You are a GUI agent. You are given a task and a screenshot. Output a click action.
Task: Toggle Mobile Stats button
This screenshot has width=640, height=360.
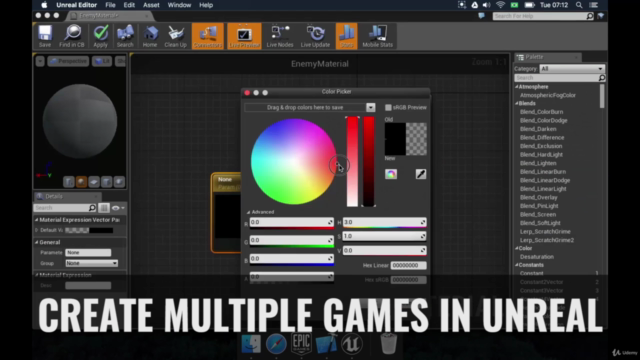pos(378,36)
